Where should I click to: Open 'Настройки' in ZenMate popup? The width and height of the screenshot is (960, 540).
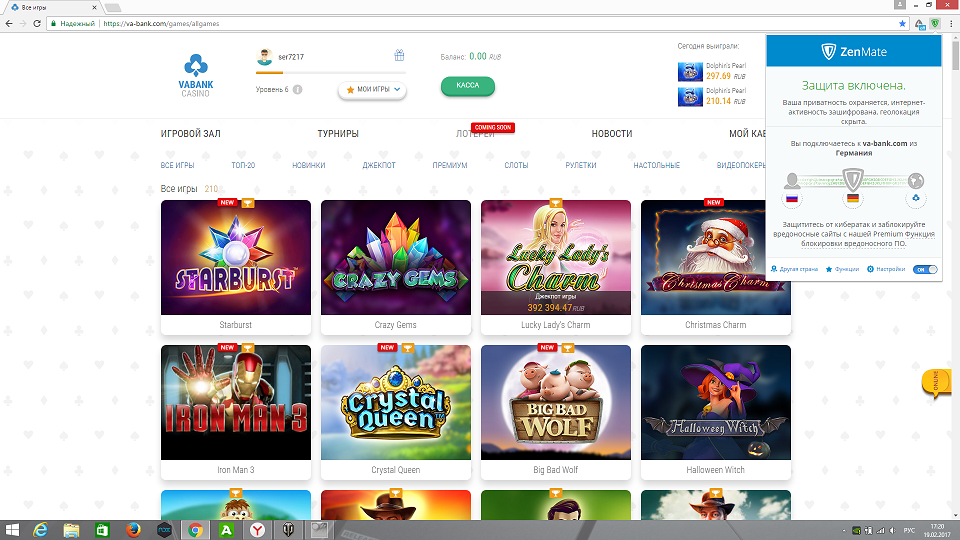pyautogui.click(x=886, y=269)
